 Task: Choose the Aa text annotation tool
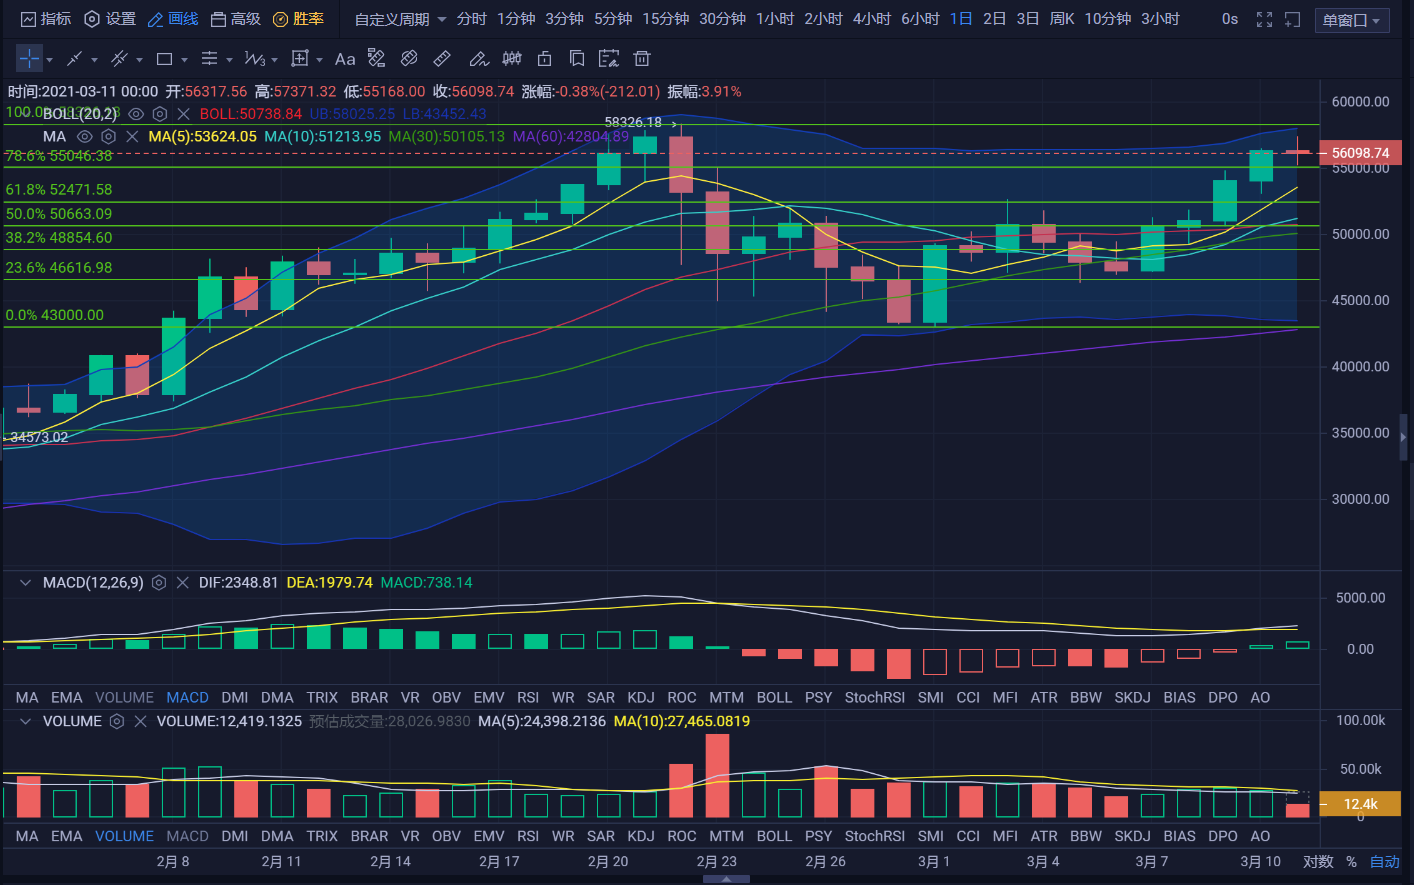tap(345, 59)
